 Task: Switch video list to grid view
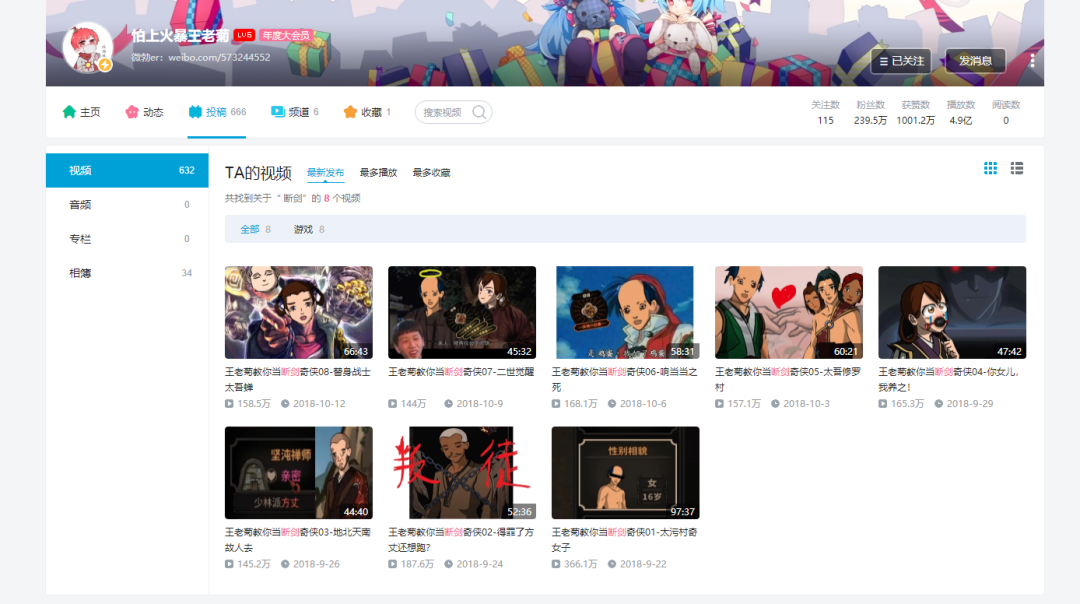point(990,168)
